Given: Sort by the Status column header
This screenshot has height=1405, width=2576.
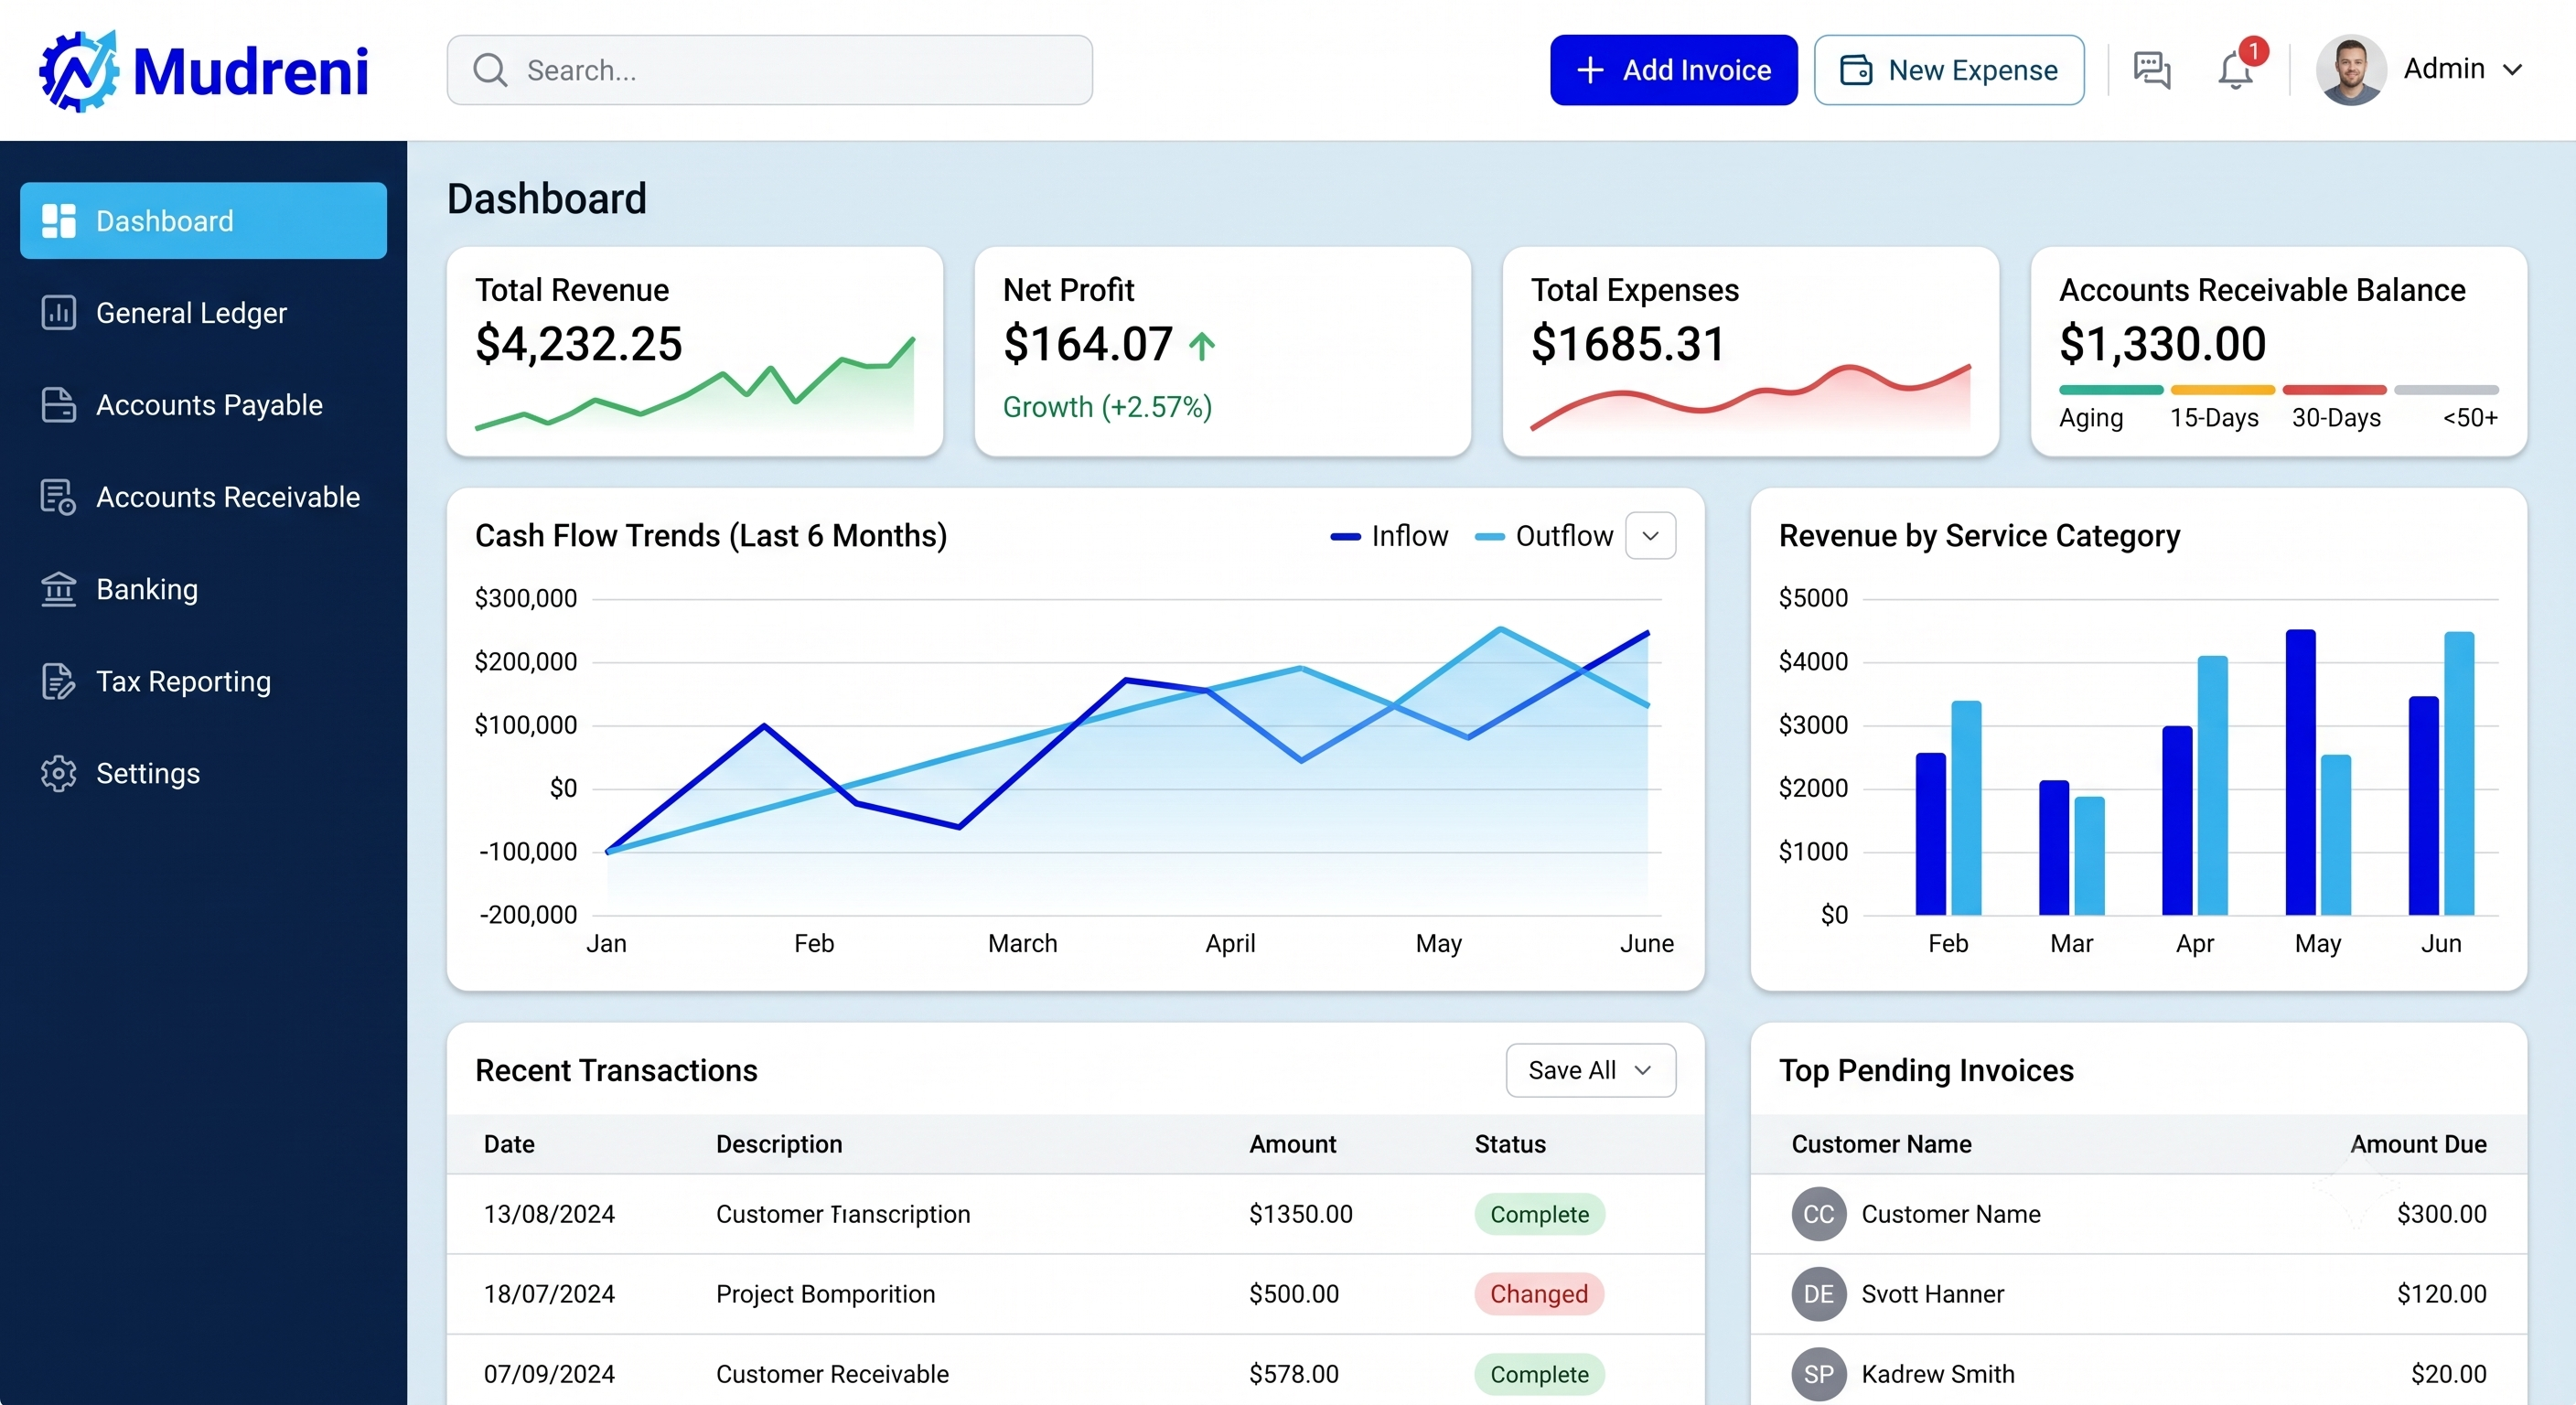Looking at the screenshot, I should pos(1510,1144).
